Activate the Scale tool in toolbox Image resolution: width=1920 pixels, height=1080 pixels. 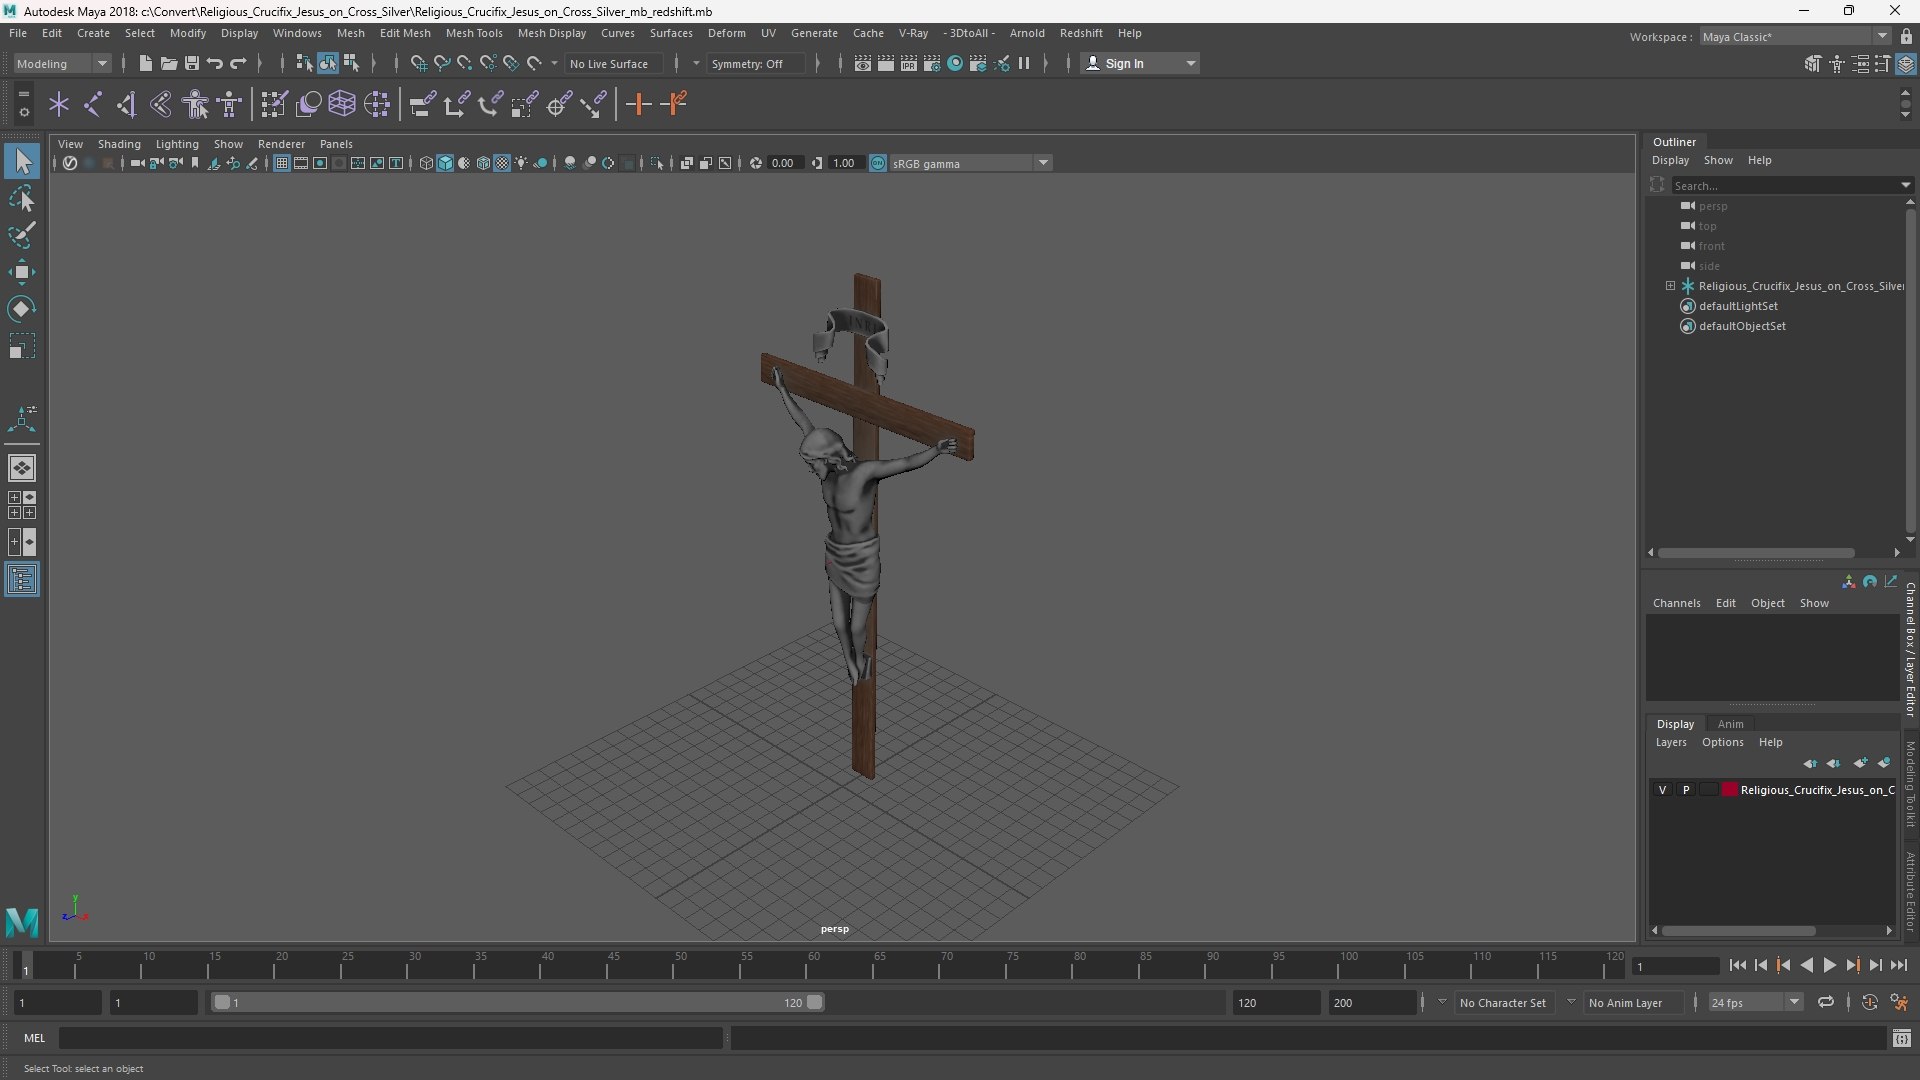coord(22,346)
